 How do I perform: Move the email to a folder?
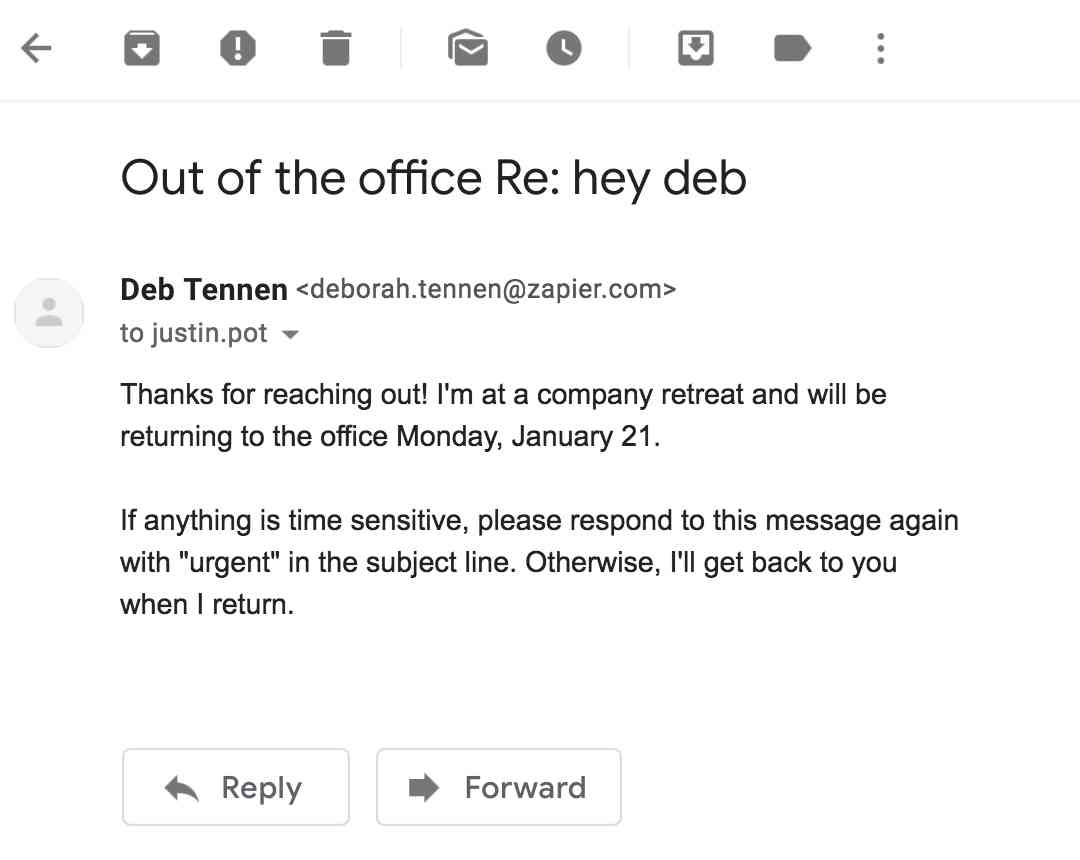[696, 47]
